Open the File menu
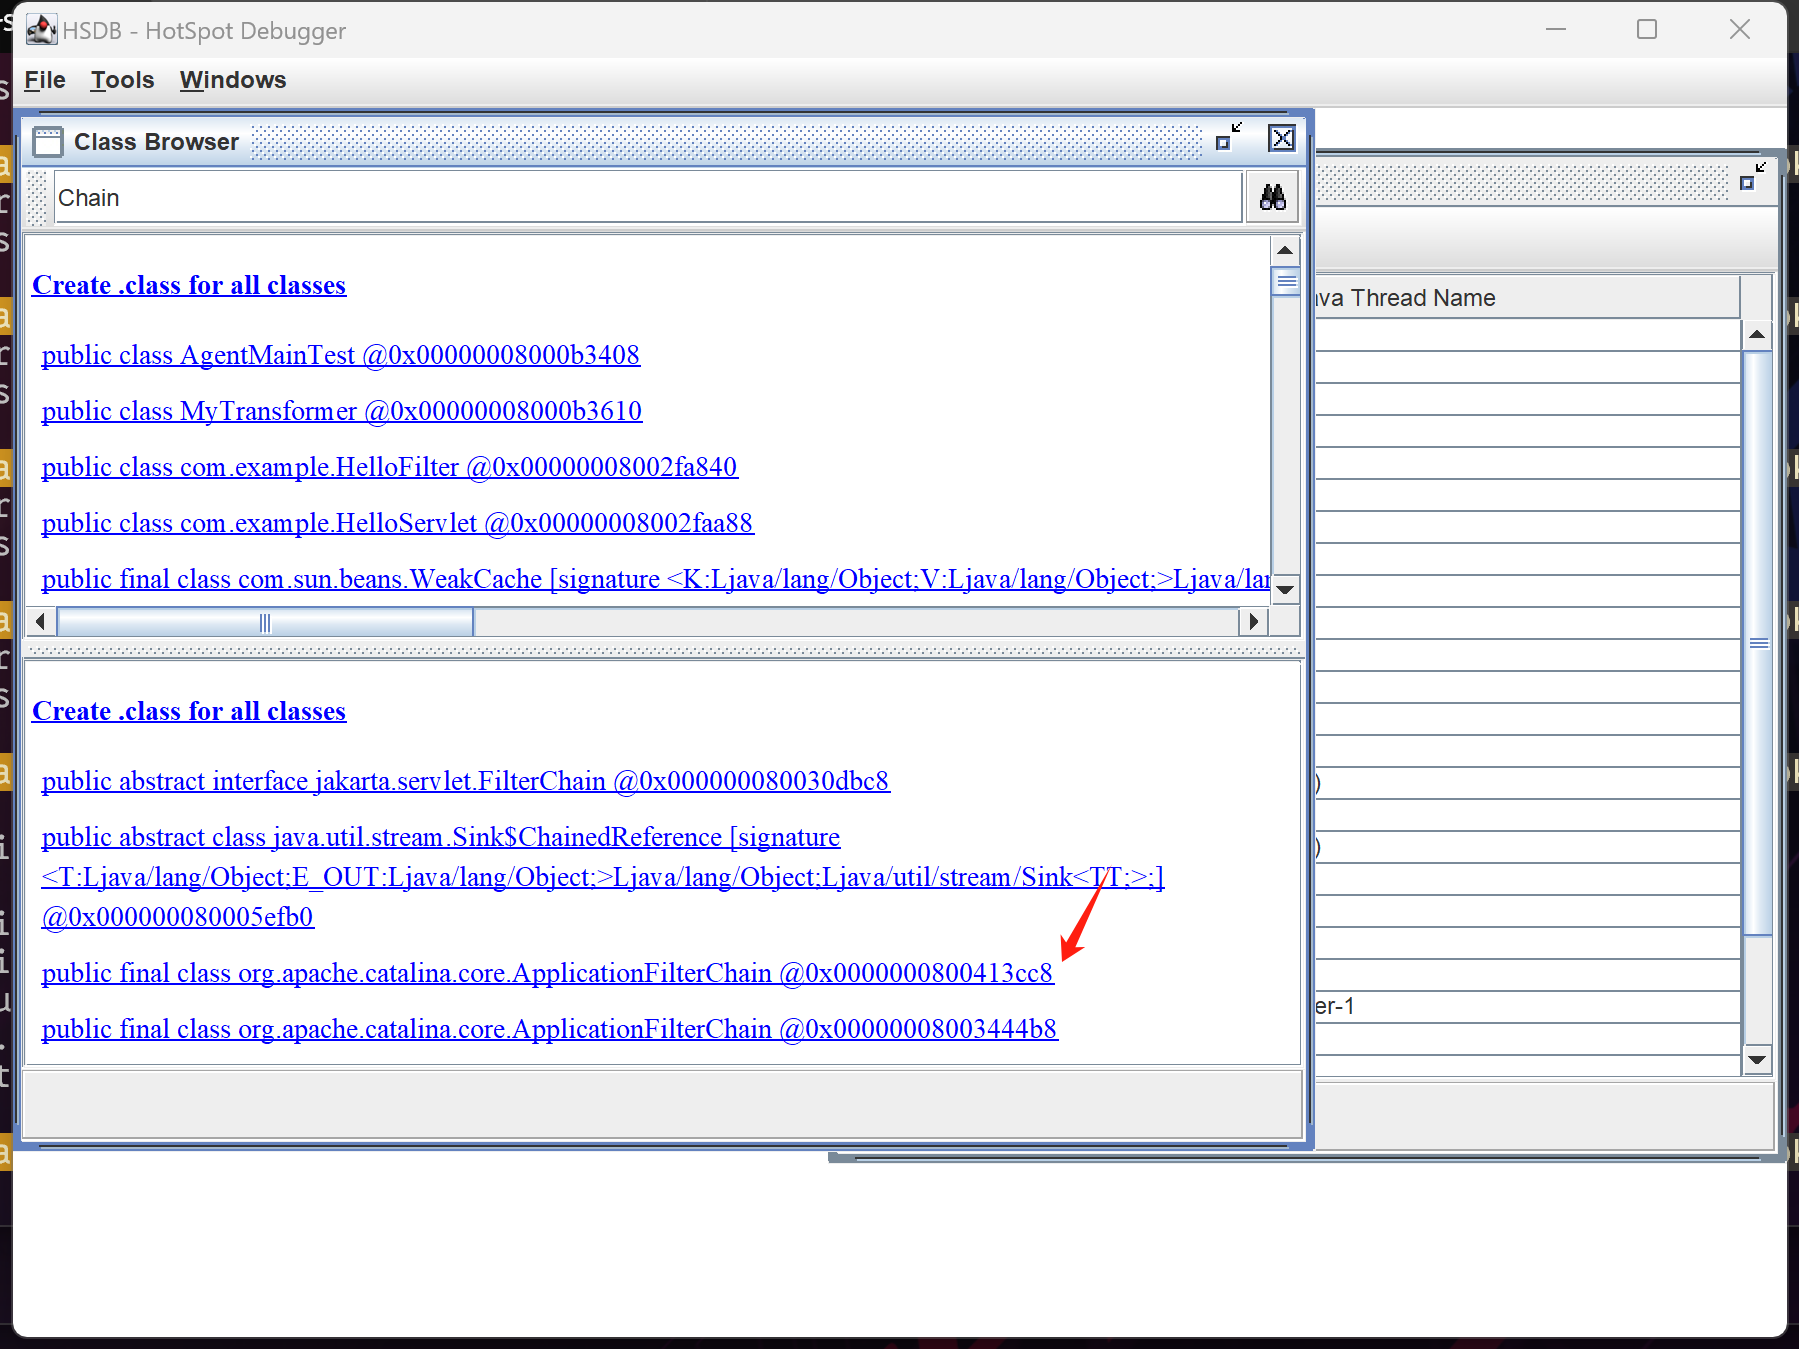The image size is (1799, 1349). (45, 80)
